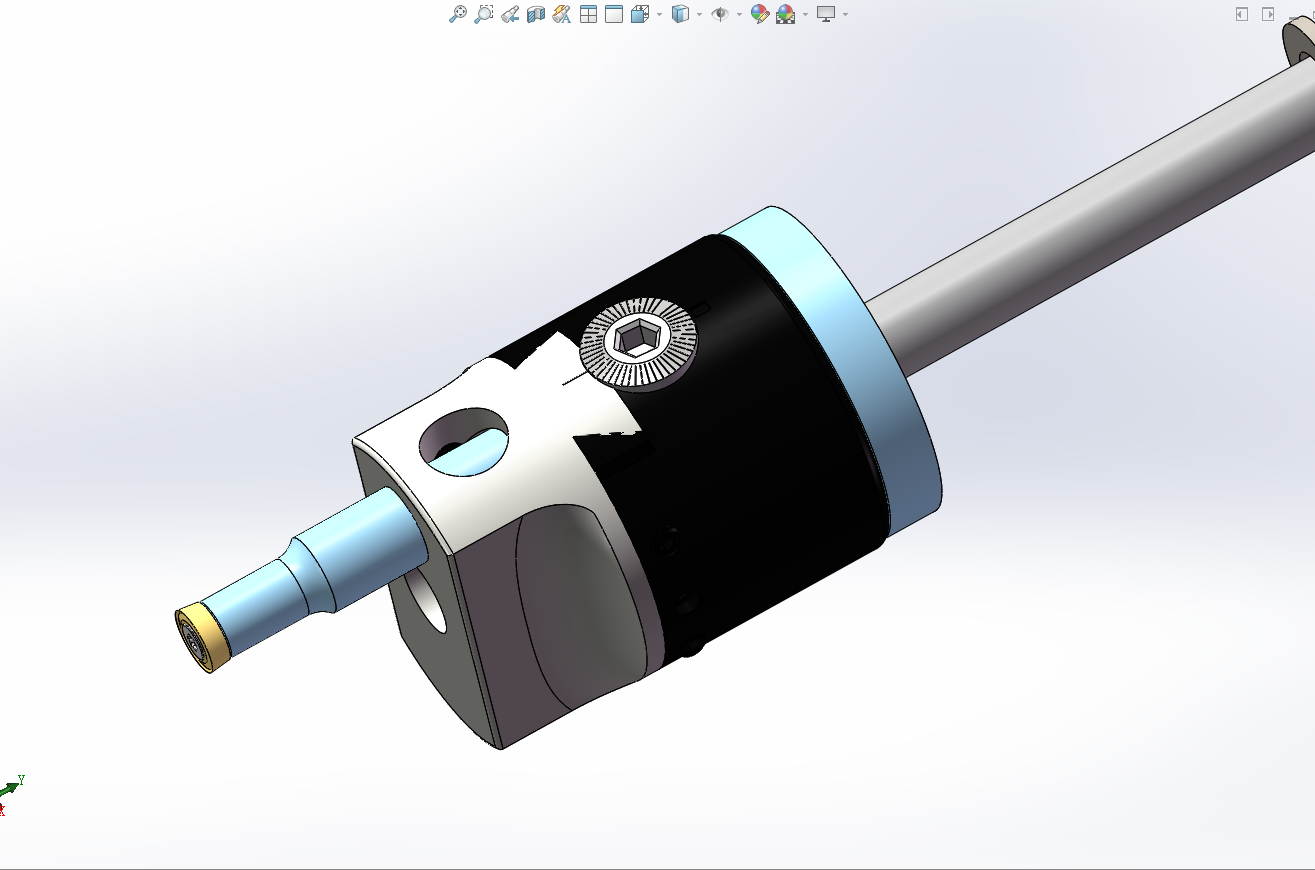Toggle the Section View tool
This screenshot has width=1315, height=870.
(x=536, y=14)
